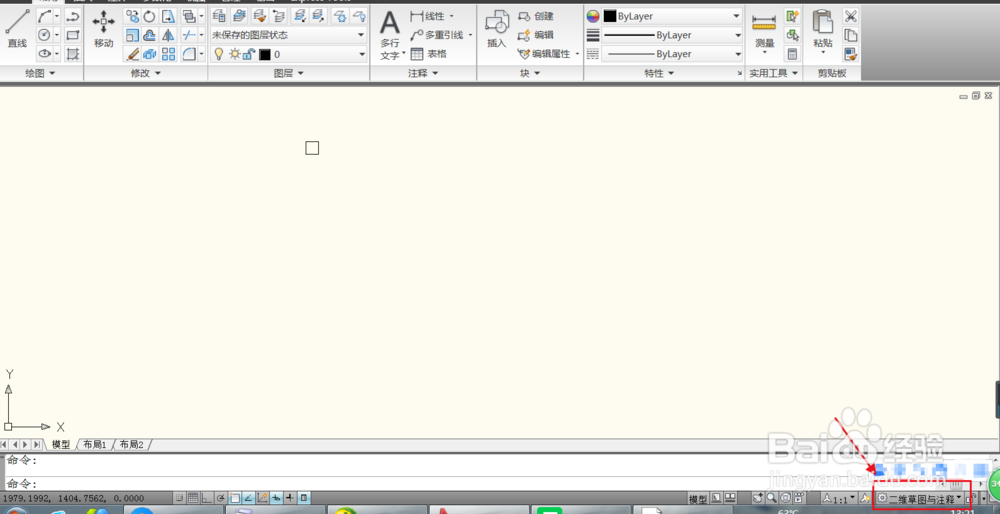Click the Match Properties paintbrush icon
The height and width of the screenshot is (514, 1000).
850,54
